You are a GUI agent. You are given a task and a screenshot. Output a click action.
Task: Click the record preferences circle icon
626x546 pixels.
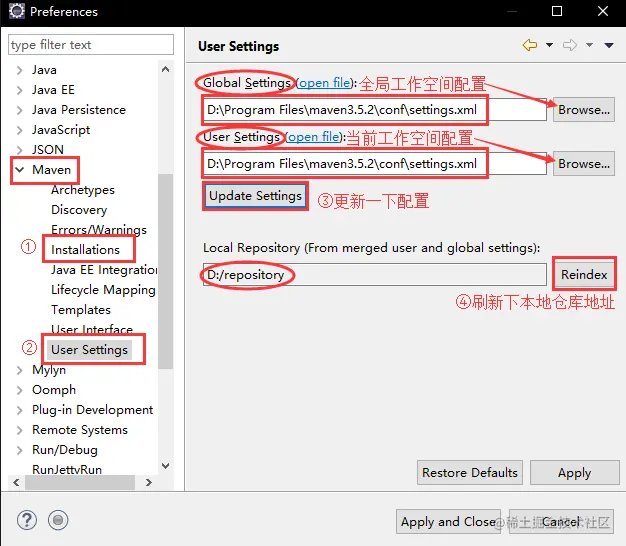(58, 520)
